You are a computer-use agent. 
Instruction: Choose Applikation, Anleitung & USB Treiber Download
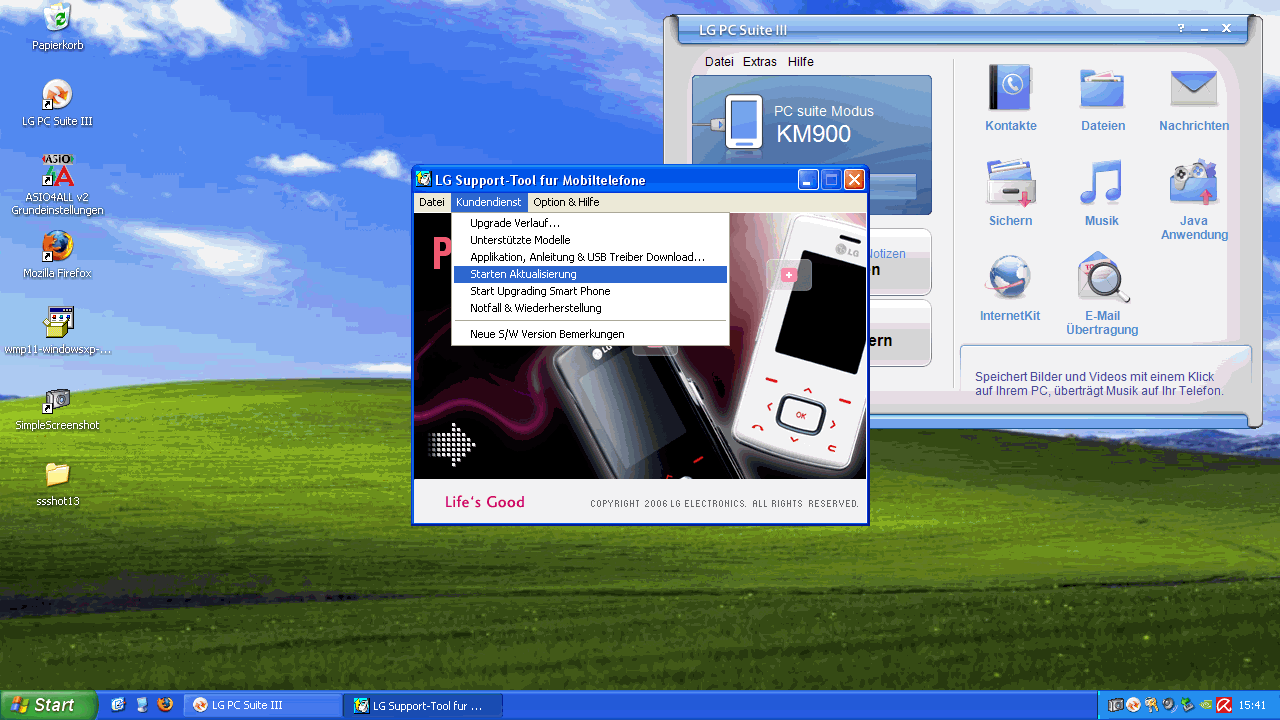coord(590,257)
